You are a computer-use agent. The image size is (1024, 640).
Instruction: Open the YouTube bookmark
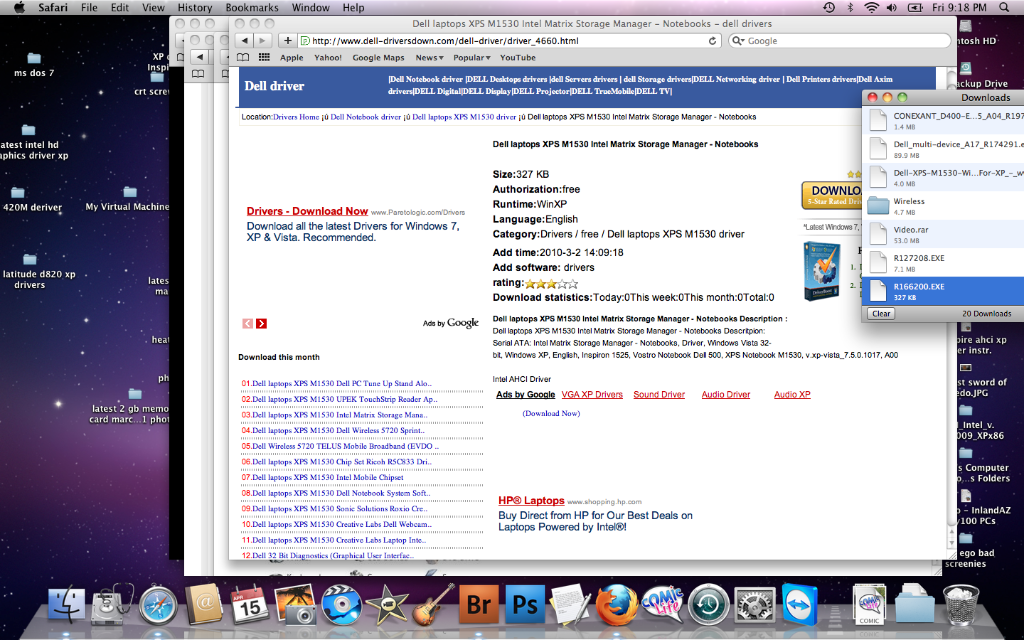[x=518, y=57]
